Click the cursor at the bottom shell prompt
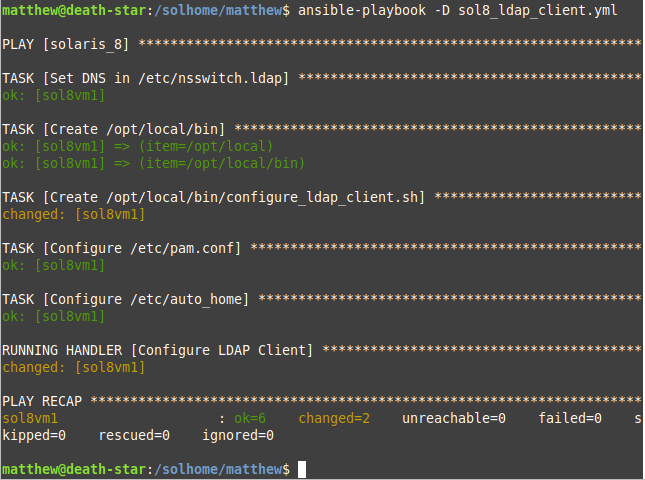The height and width of the screenshot is (480, 645). coord(302,469)
